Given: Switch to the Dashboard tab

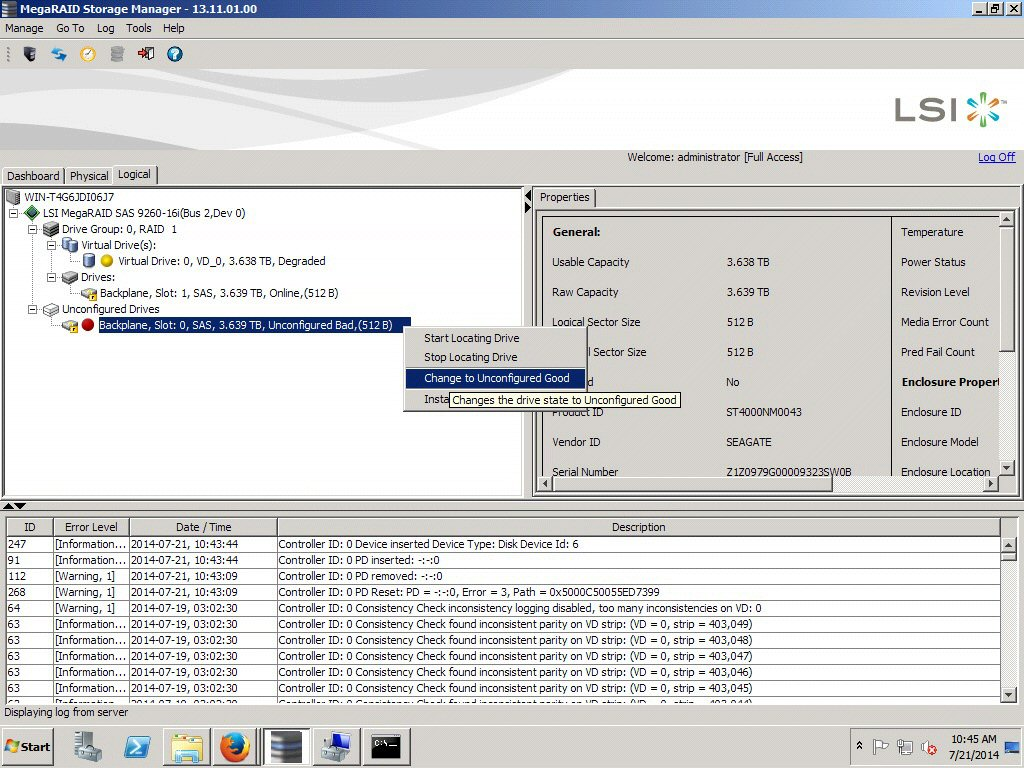Looking at the screenshot, I should pyautogui.click(x=33, y=176).
